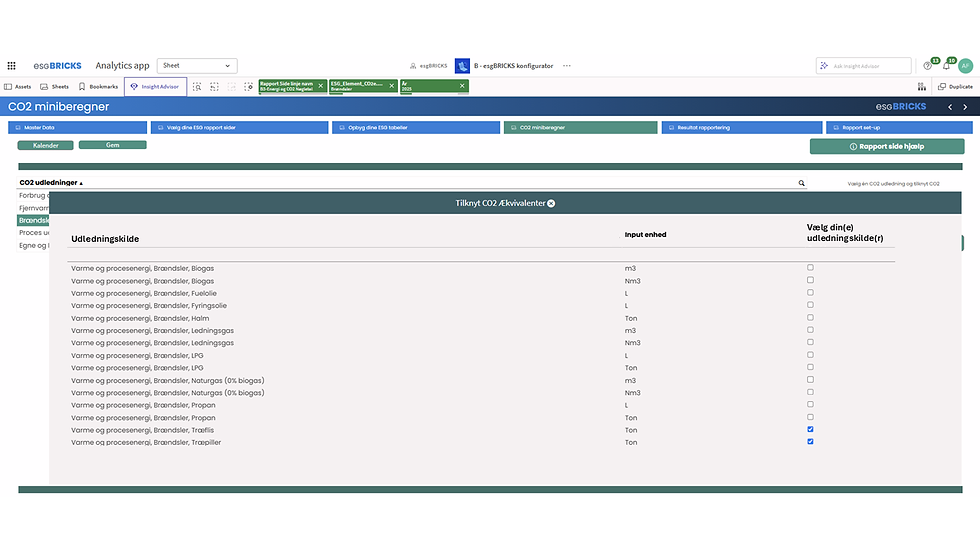Check the Biogas m3 checkbox

810,267
